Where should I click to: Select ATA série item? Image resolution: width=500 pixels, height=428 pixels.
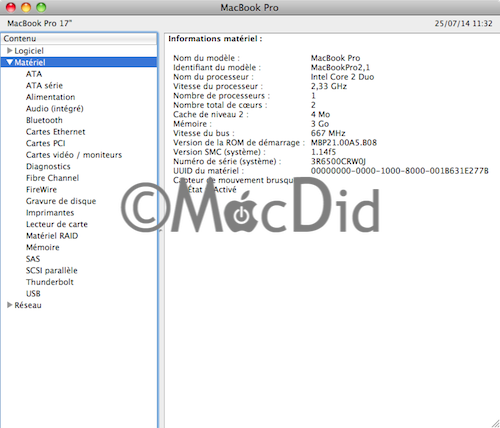click(x=44, y=86)
